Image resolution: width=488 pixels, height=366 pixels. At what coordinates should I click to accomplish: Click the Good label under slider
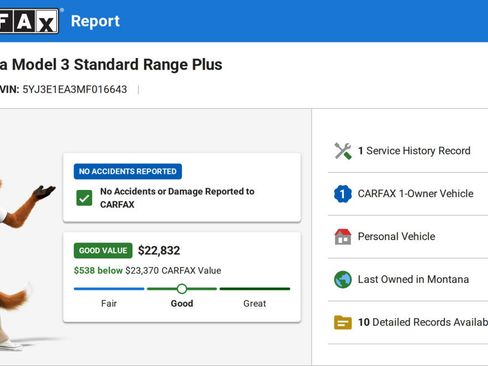point(182,303)
